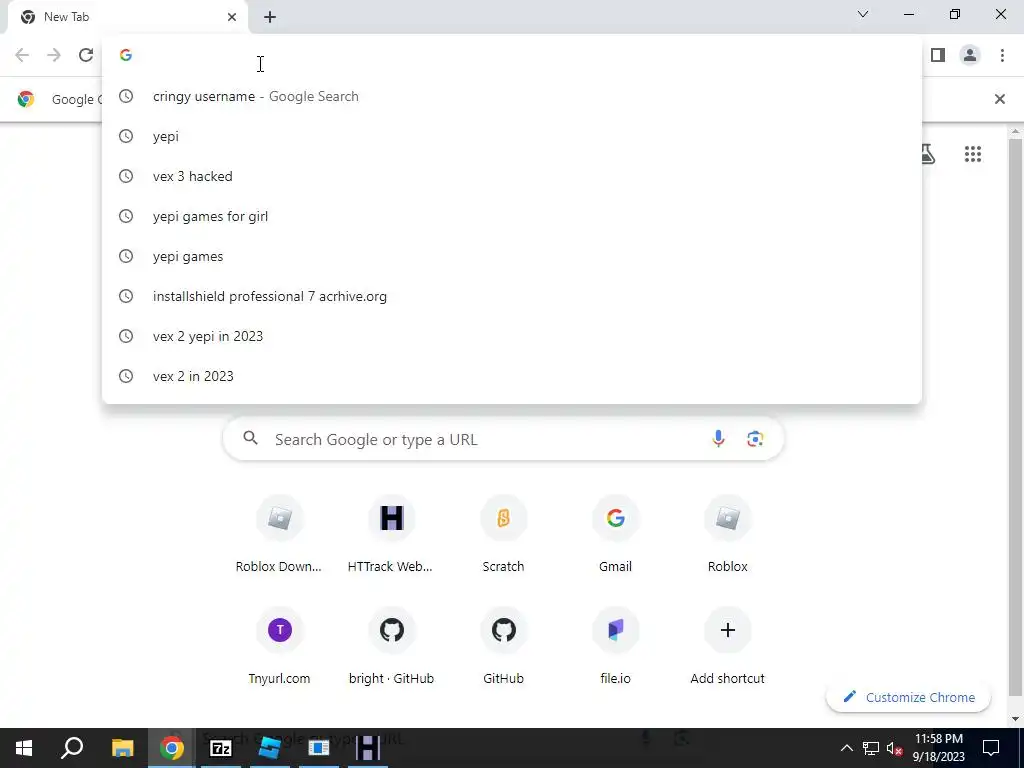Open the Scratch shortcut
The image size is (1024, 768).
point(503,536)
